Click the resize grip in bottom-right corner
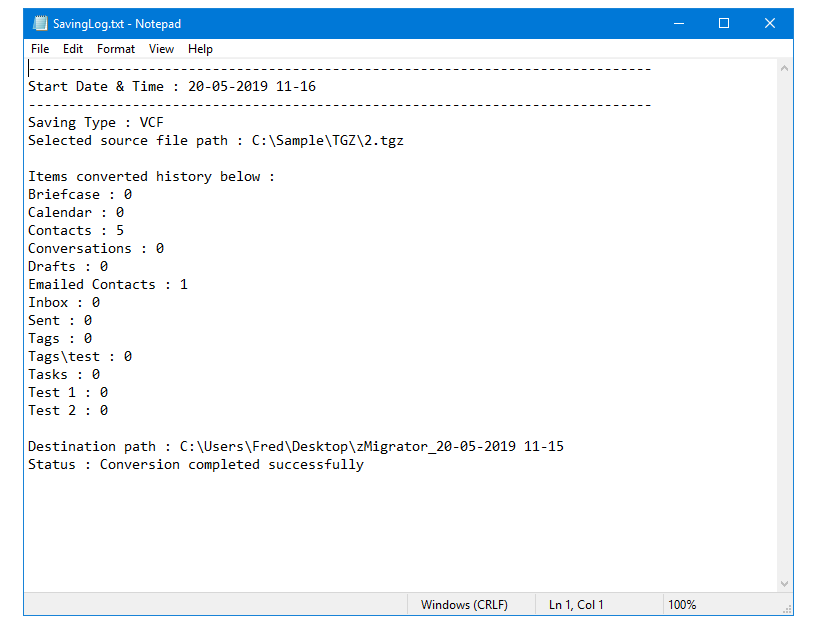The height and width of the screenshot is (624, 817). click(x=786, y=607)
